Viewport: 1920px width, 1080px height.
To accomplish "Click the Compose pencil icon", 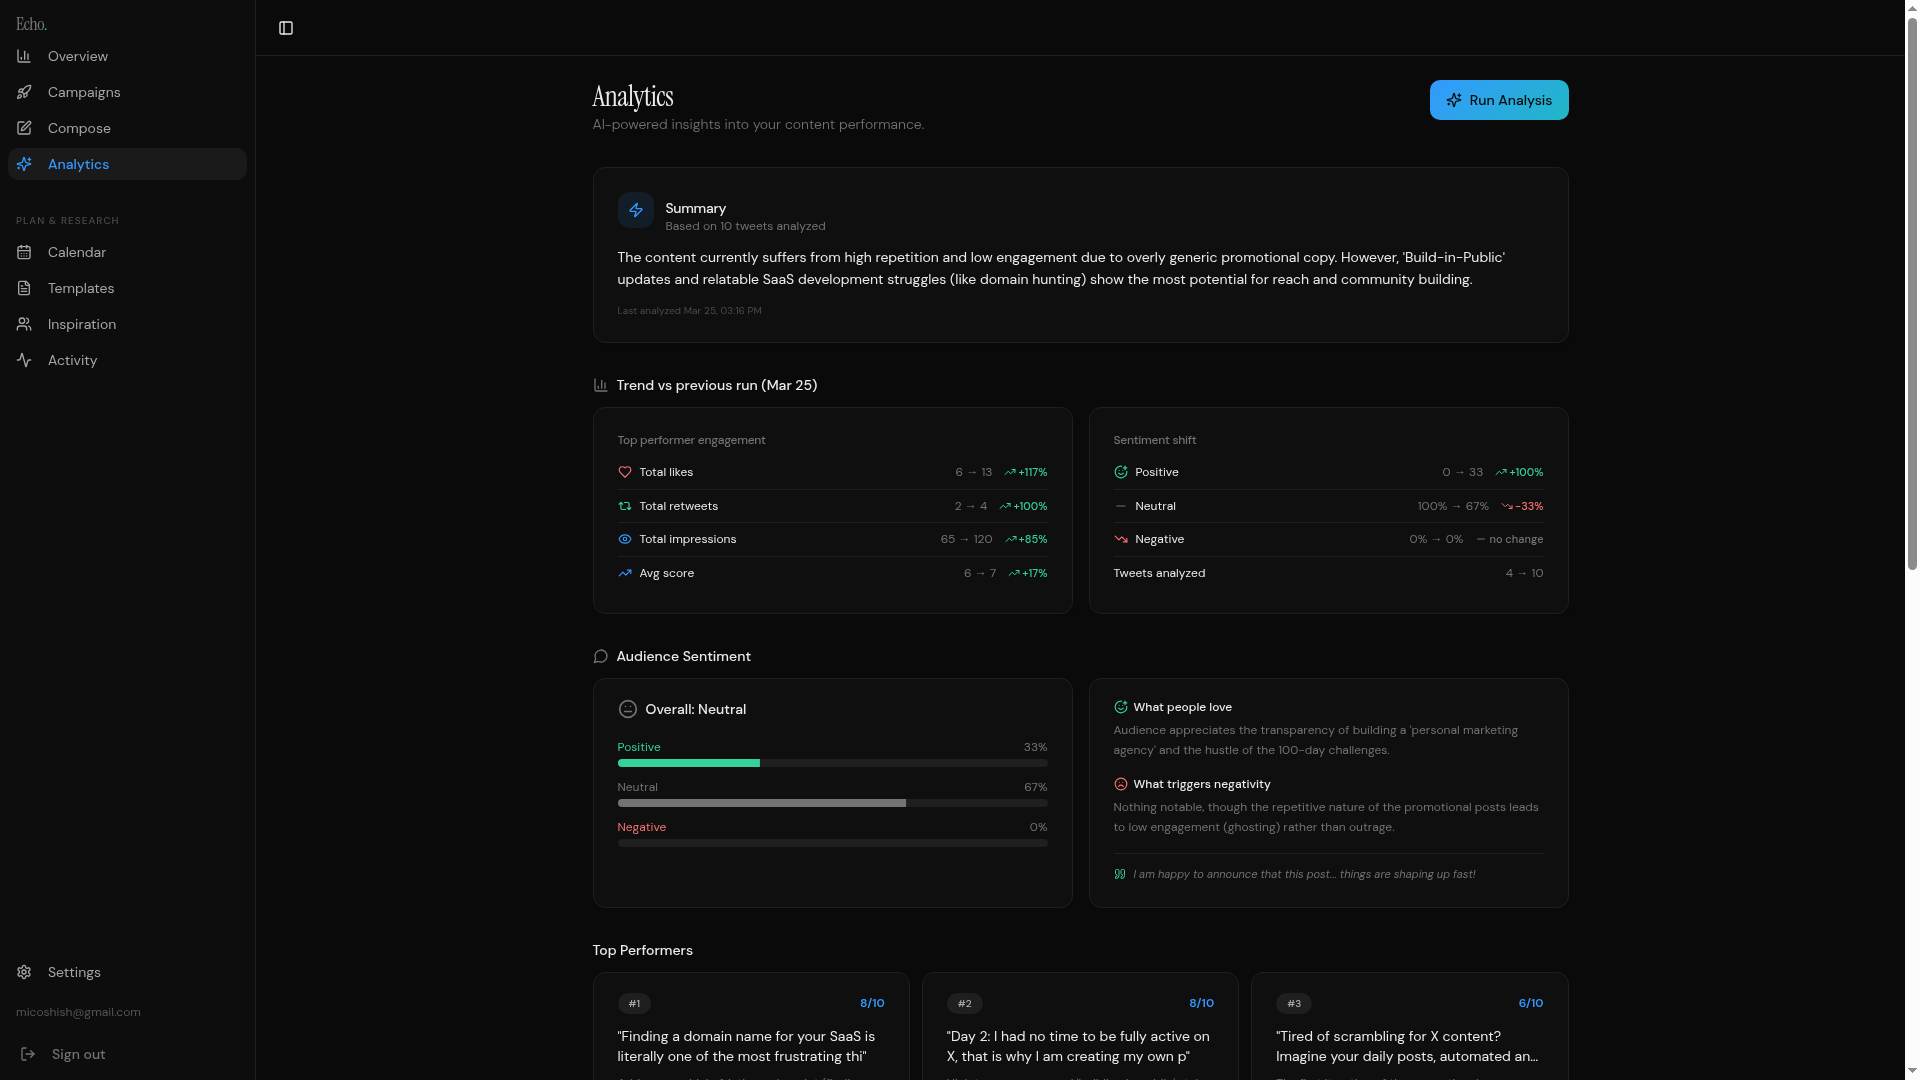I will [24, 128].
